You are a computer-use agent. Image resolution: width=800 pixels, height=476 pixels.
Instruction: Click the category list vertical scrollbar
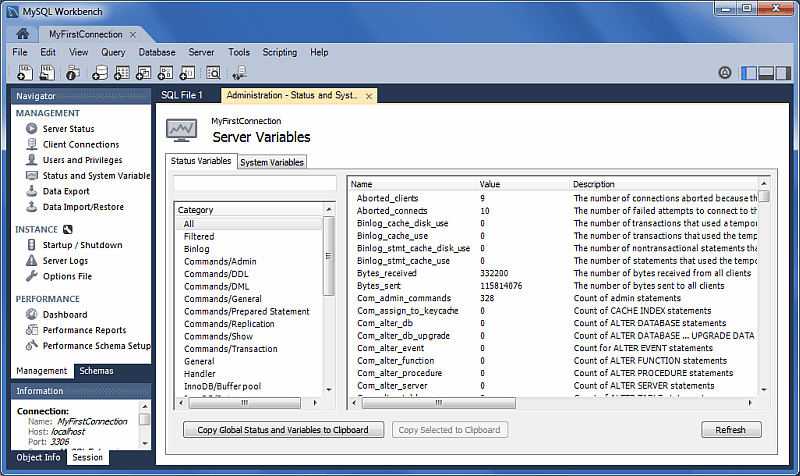(329, 256)
